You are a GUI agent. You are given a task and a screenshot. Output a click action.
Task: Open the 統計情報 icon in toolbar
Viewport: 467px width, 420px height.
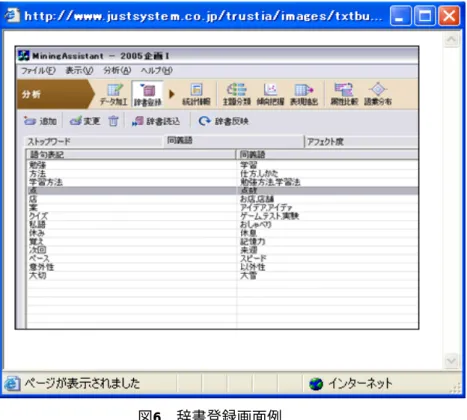click(x=196, y=94)
